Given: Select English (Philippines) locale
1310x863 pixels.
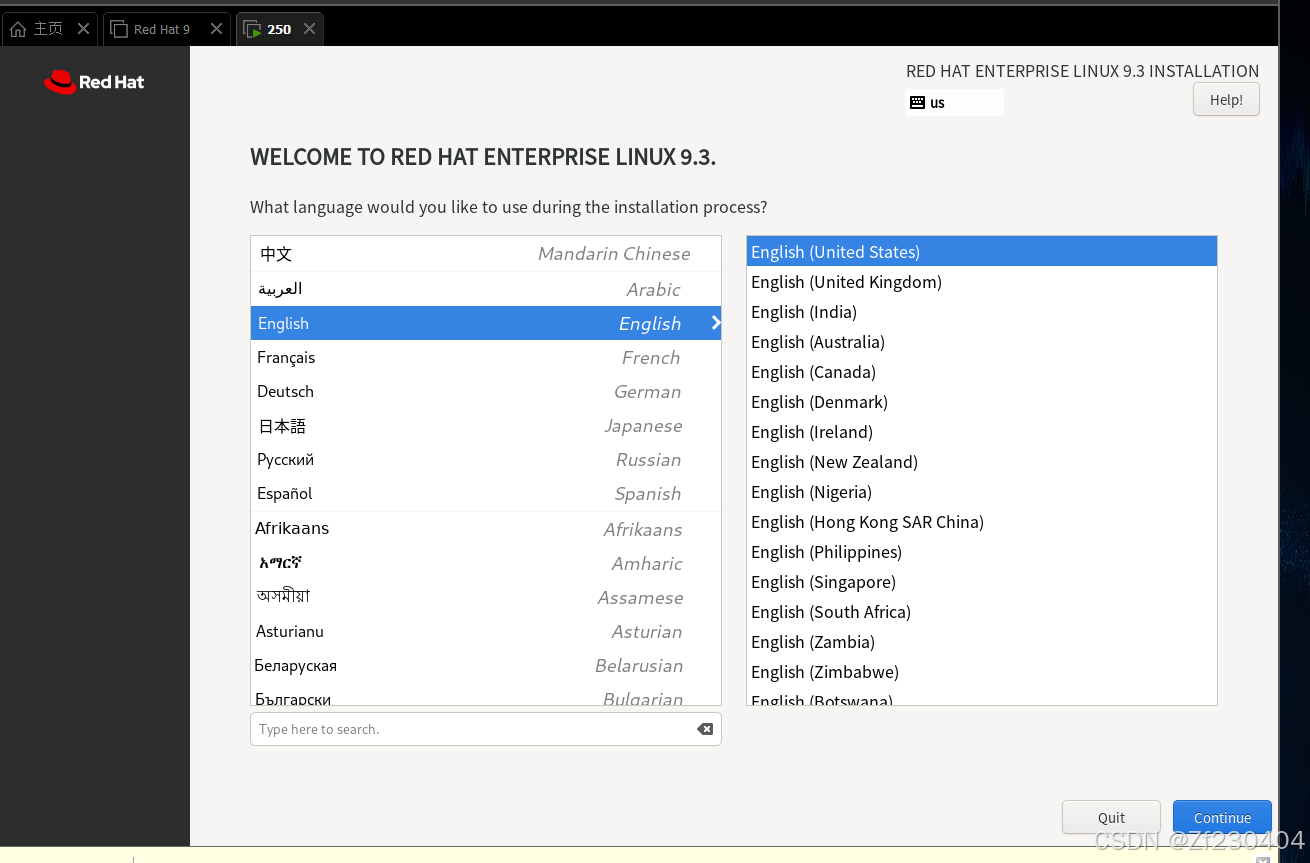Looking at the screenshot, I should click(x=981, y=552).
